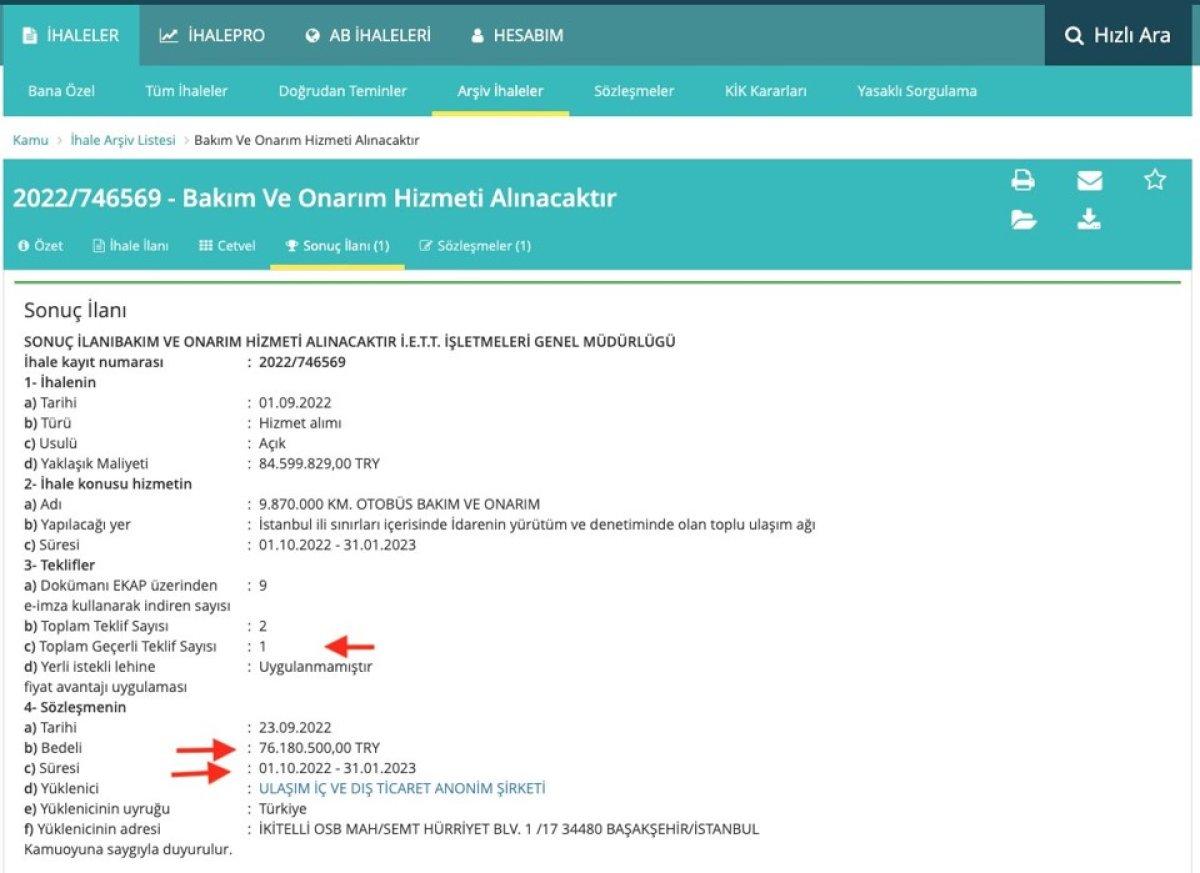Image resolution: width=1200 pixels, height=873 pixels.
Task: Open the Sözleşmeler (1) tab
Action: click(475, 246)
